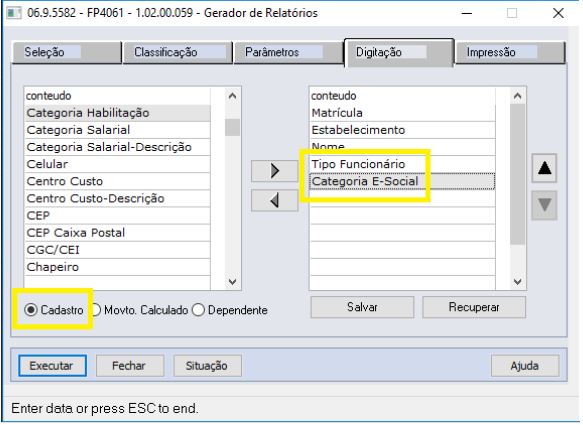Image resolution: width=583 pixels, height=425 pixels.
Task: Click Salvar to save layout
Action: click(362, 307)
